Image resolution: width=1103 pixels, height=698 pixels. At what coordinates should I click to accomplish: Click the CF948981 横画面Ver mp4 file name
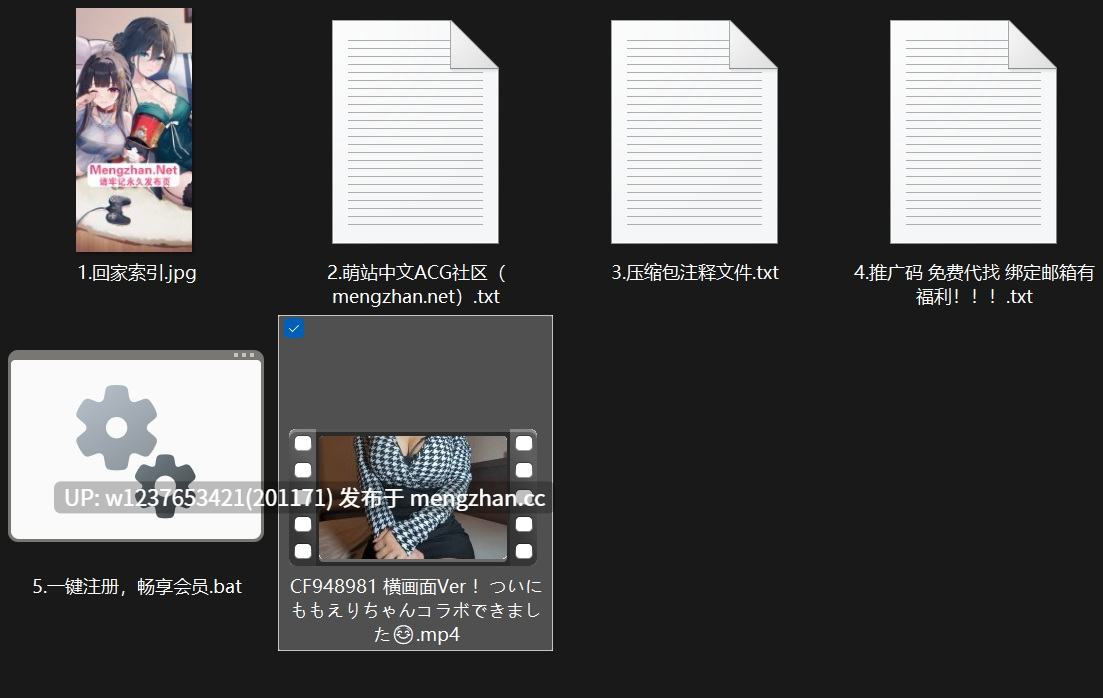pyautogui.click(x=416, y=610)
